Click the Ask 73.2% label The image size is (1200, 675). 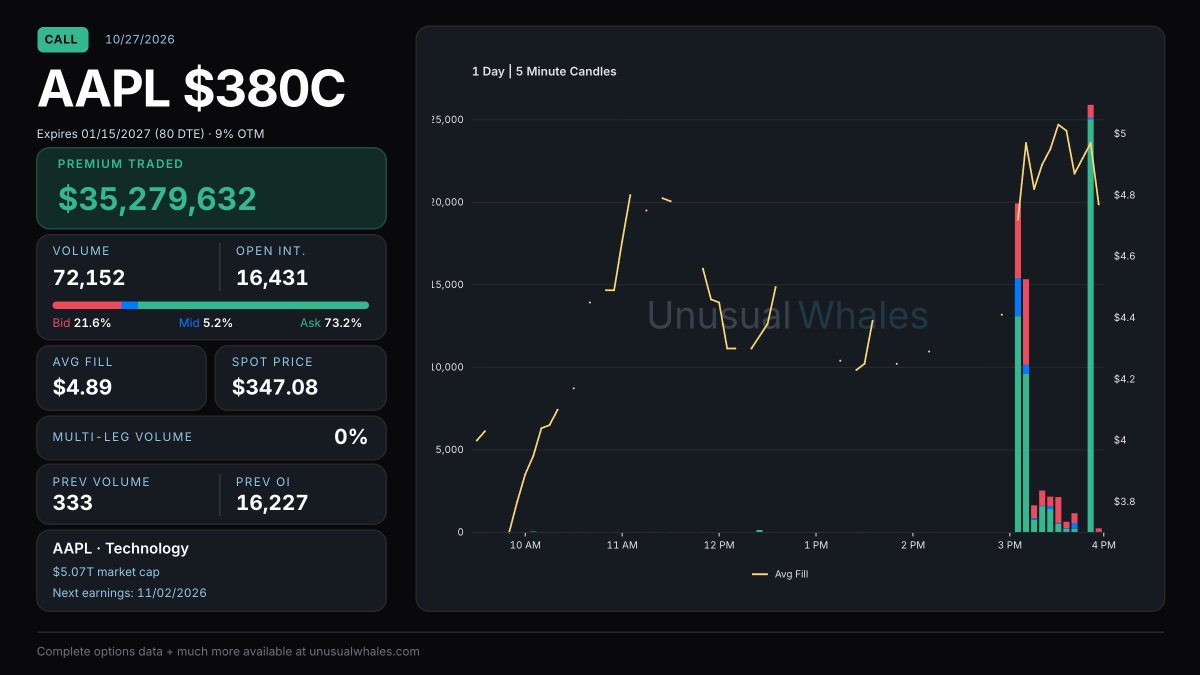click(x=331, y=323)
